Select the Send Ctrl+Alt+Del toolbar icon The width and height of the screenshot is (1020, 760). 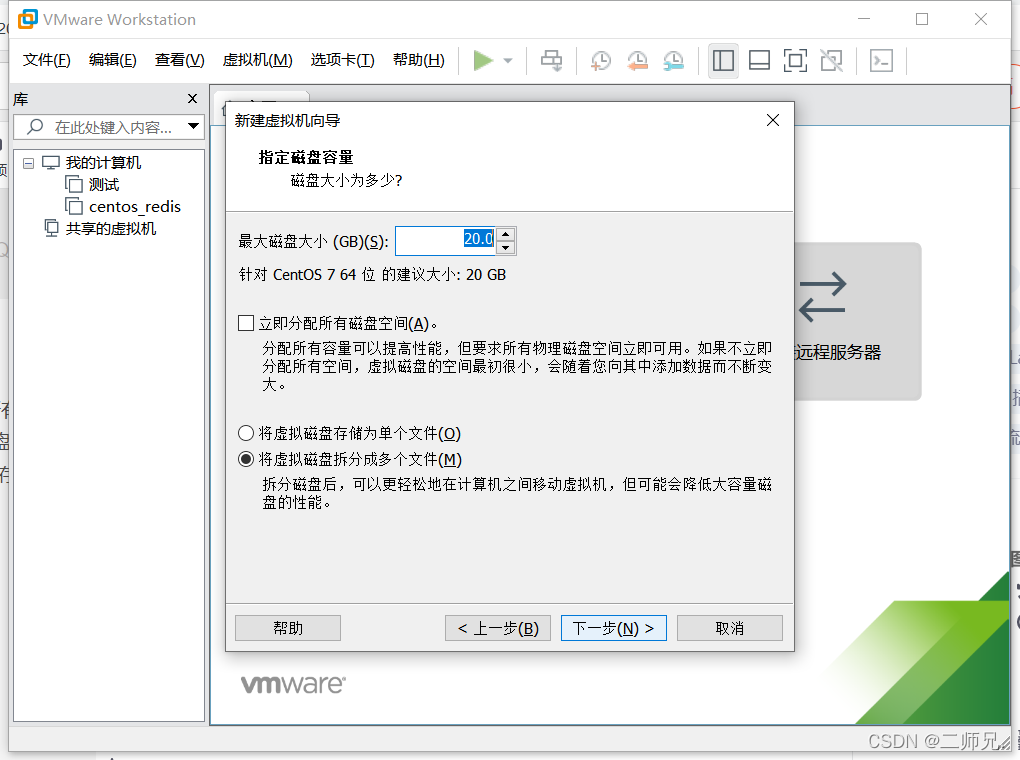pyautogui.click(x=551, y=60)
